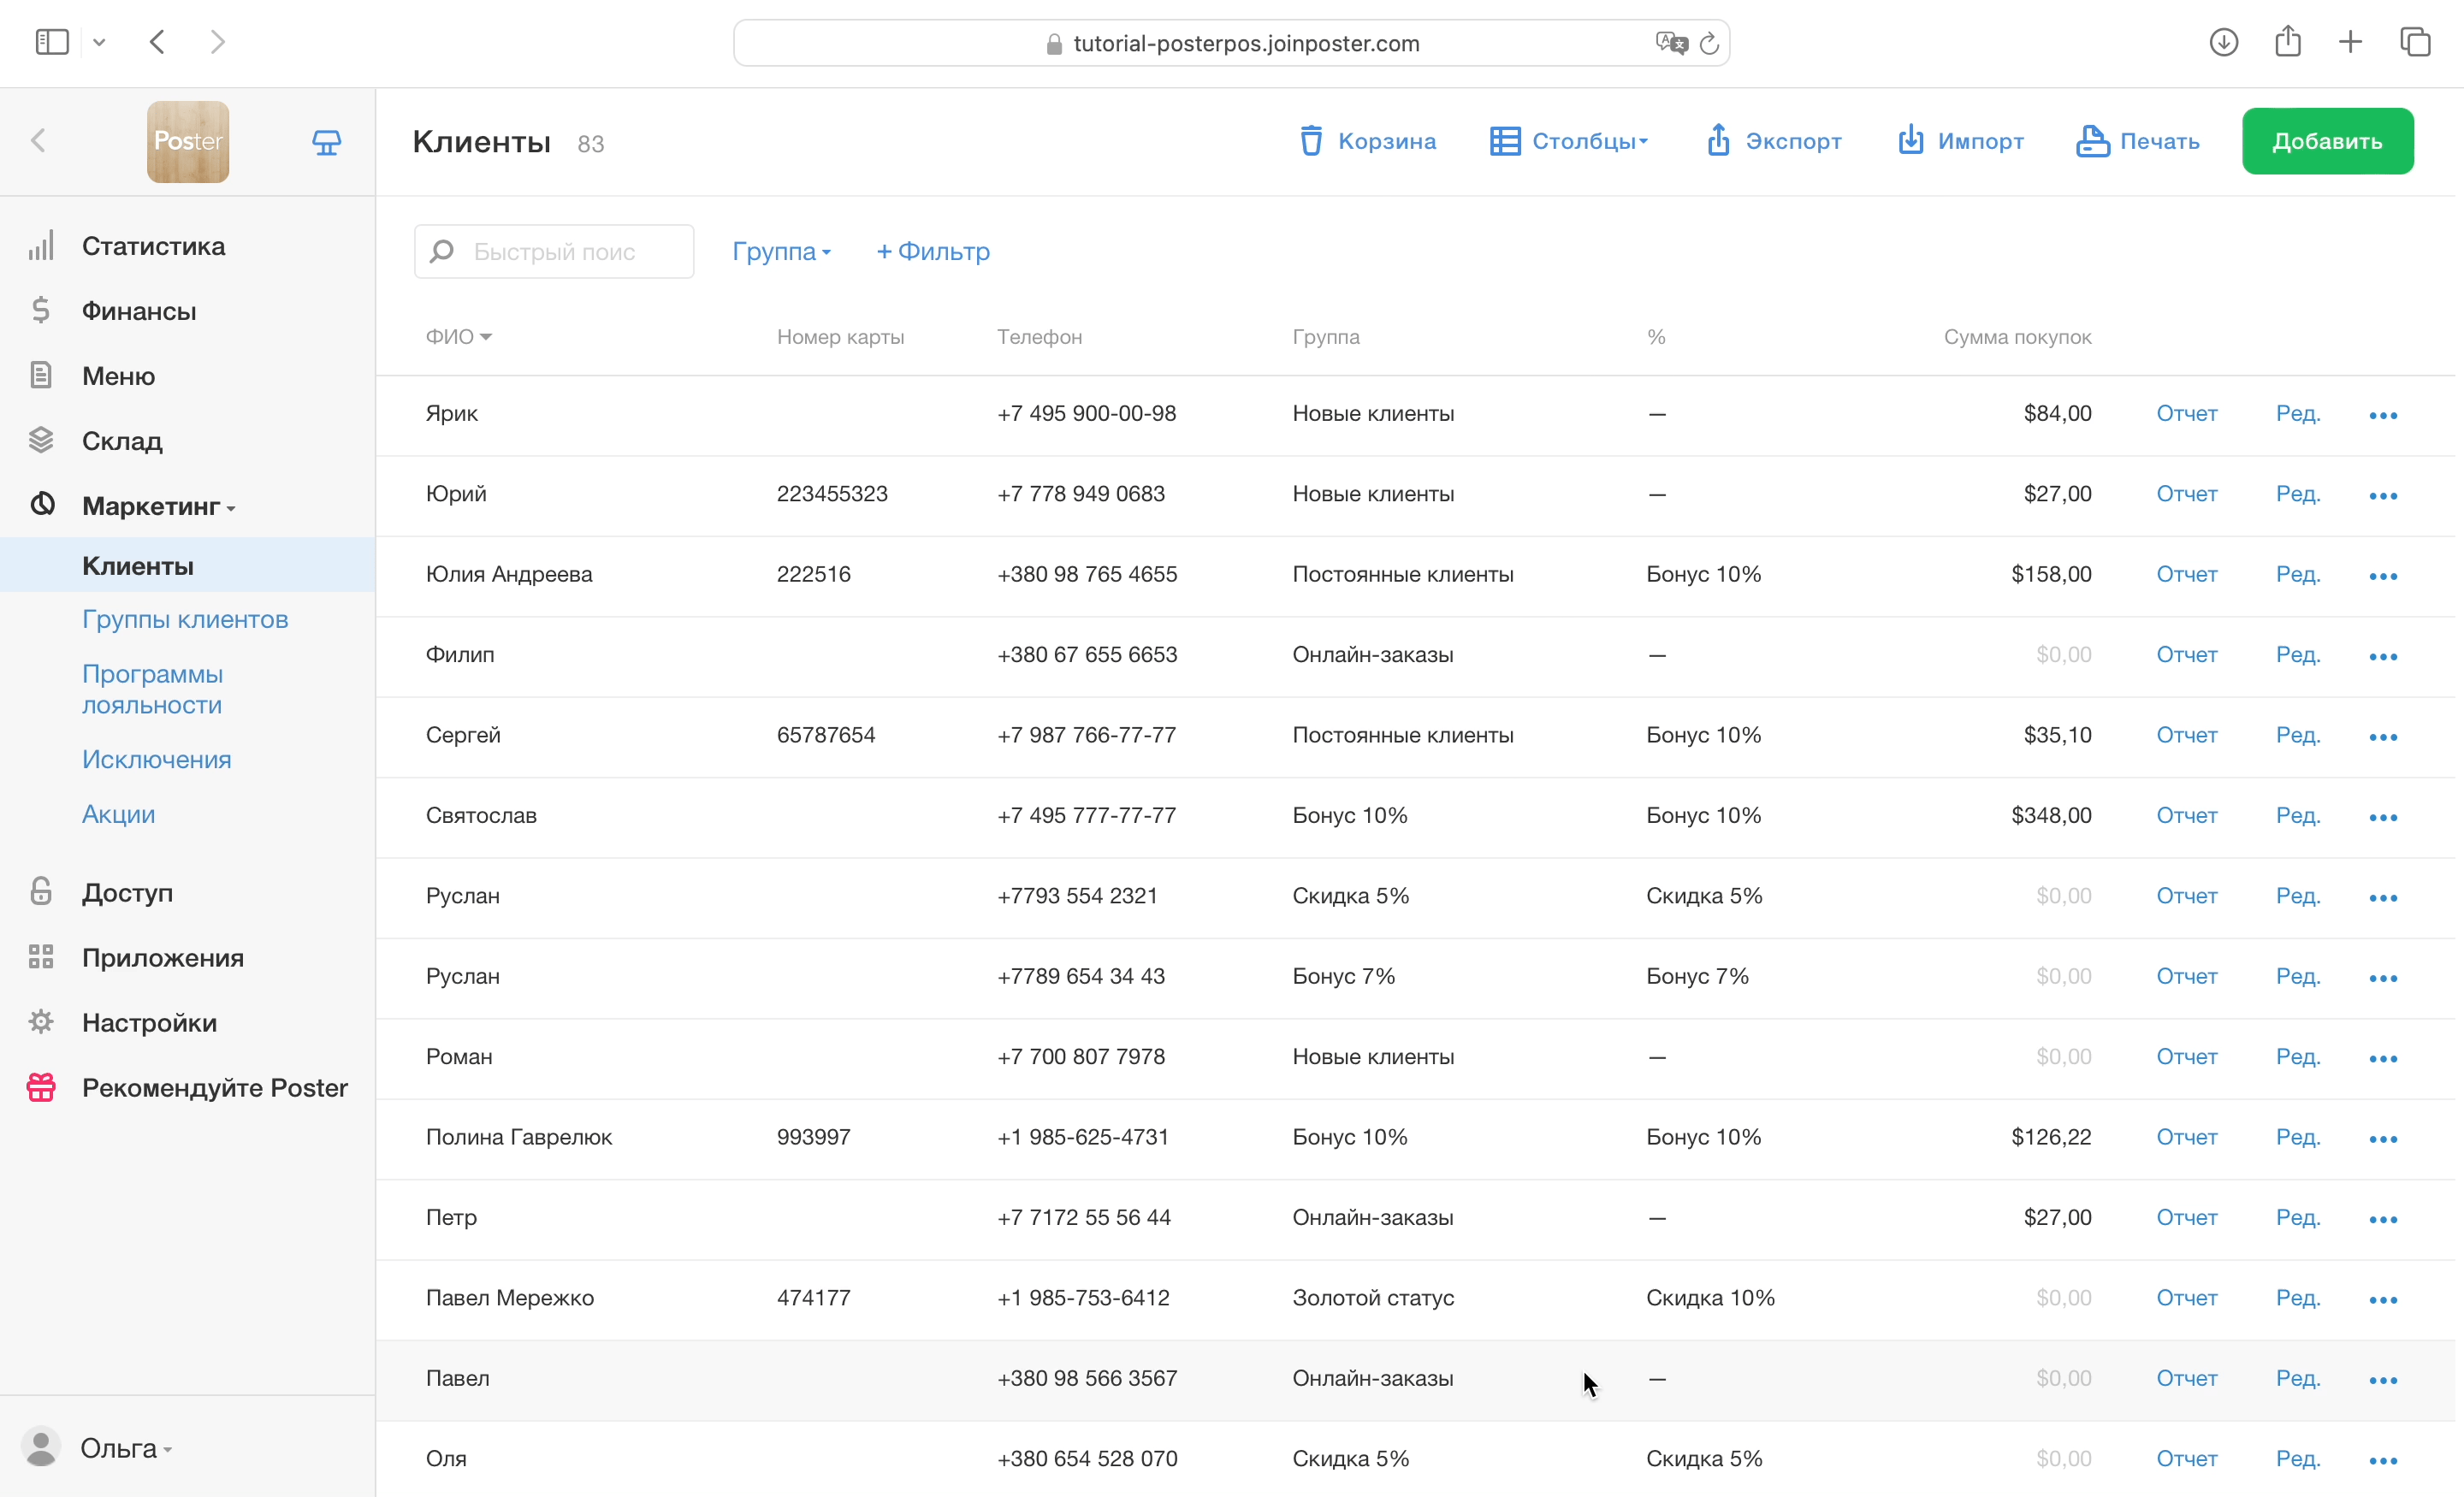Expand the Ольга user menu
The width and height of the screenshot is (2464, 1497).
(126, 1448)
